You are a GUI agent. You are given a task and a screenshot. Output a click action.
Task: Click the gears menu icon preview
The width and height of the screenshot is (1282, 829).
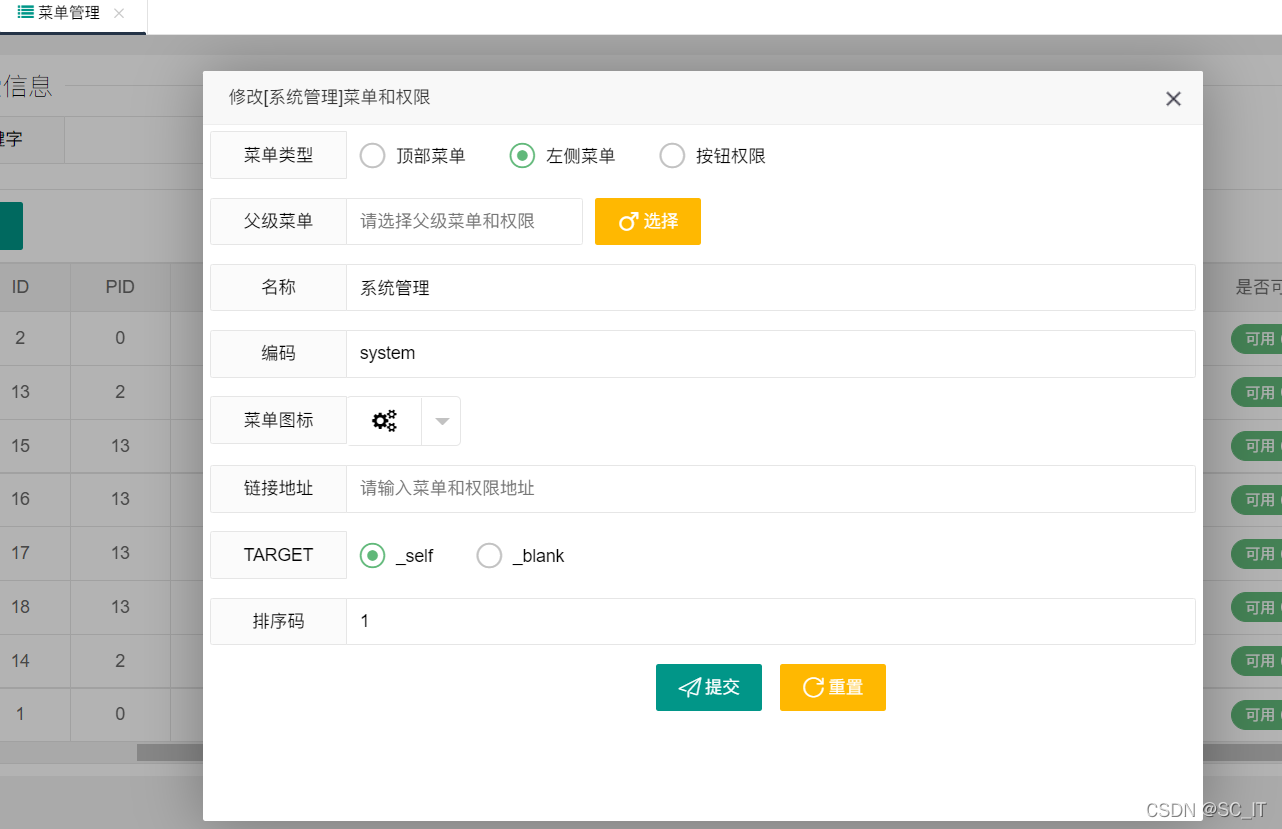(x=384, y=421)
